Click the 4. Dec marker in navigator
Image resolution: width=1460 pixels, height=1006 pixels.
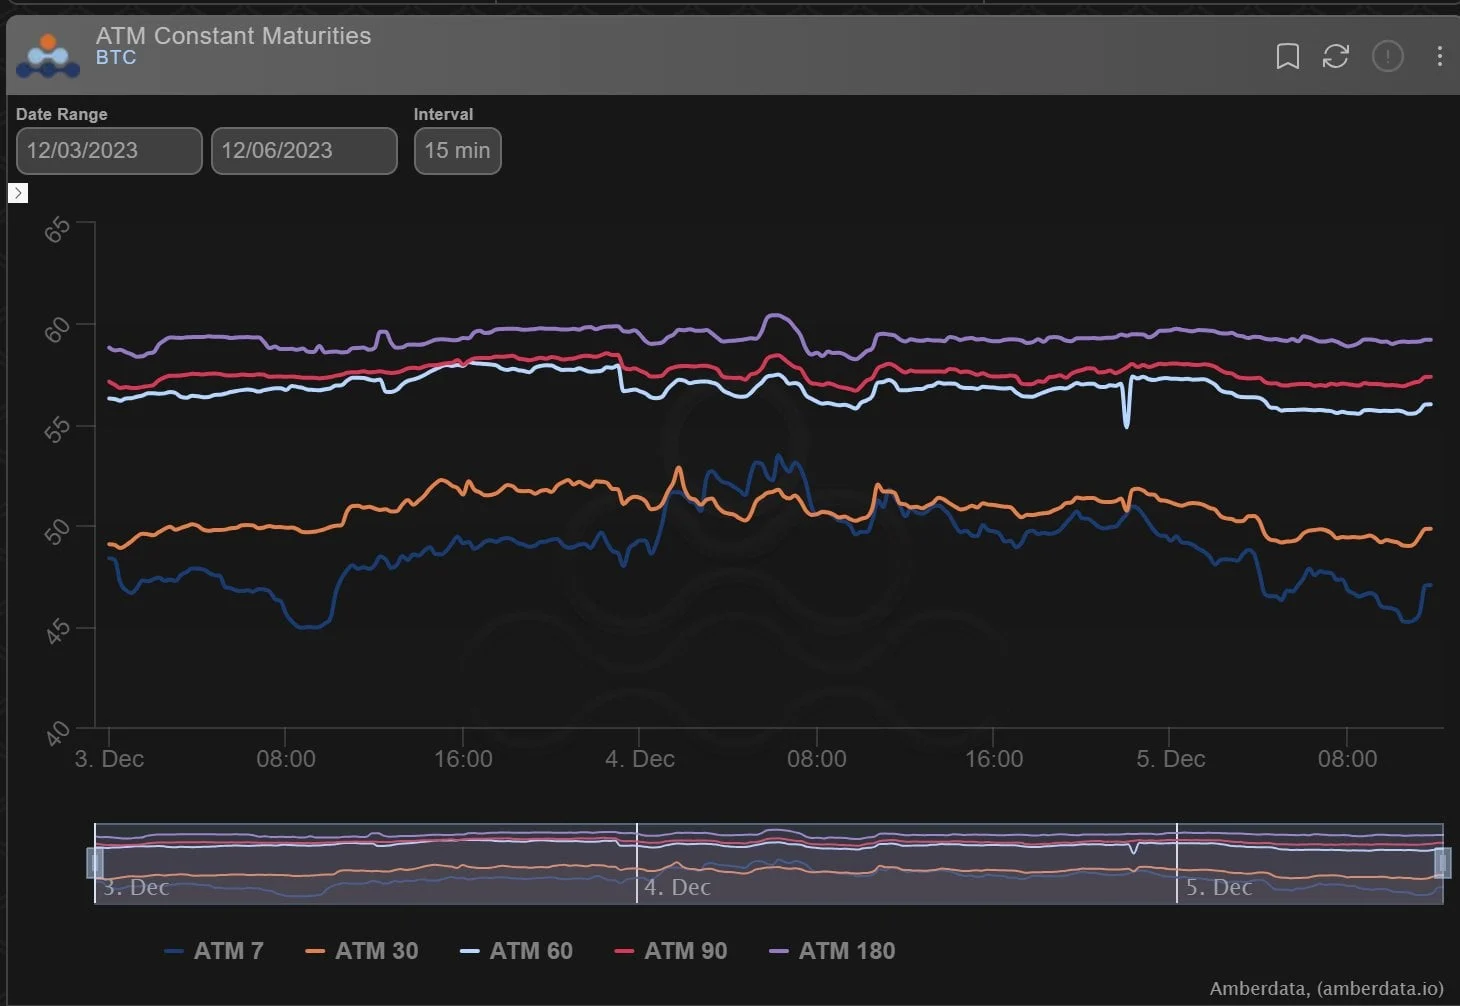677,887
